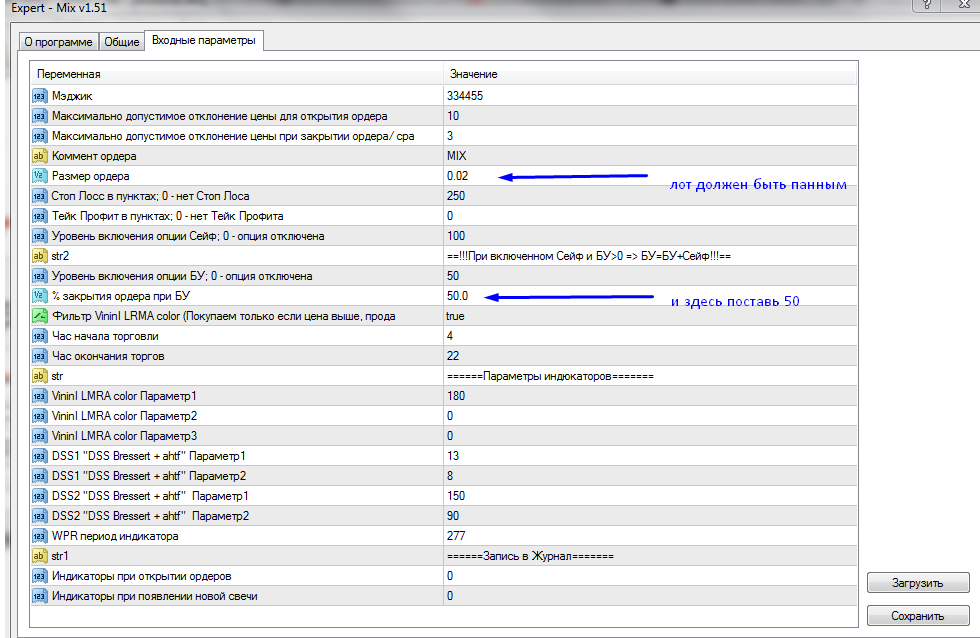Click the Переменная column header
Image resolution: width=980 pixels, height=638 pixels.
click(x=237, y=74)
